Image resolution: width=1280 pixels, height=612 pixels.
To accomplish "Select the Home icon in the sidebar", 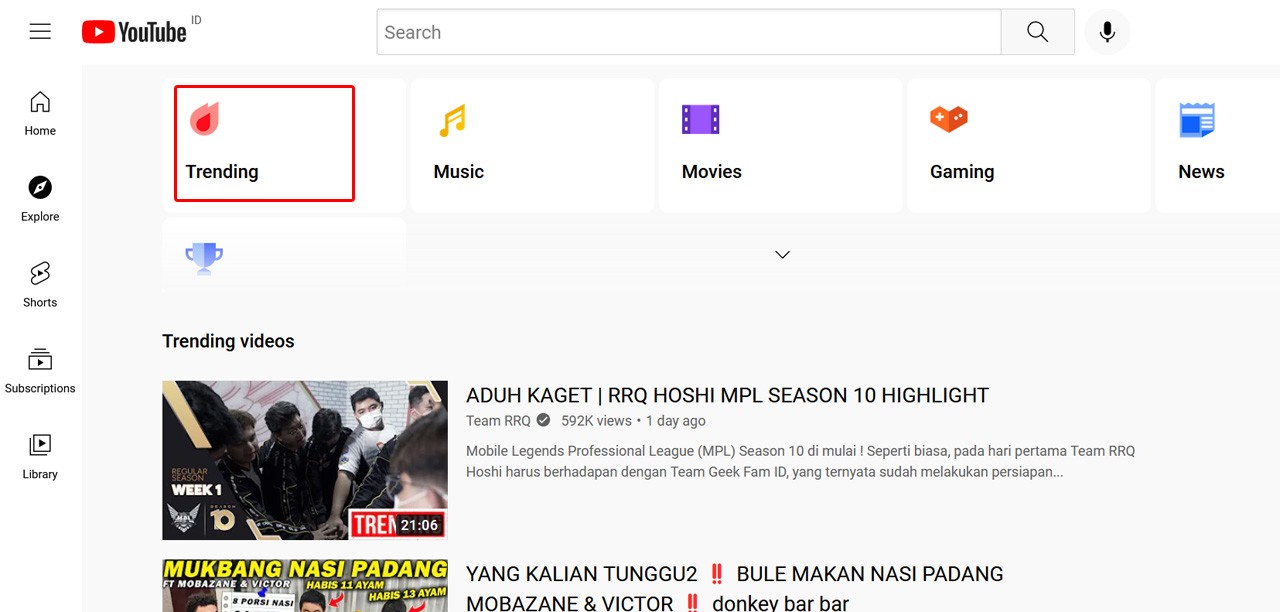I will (x=39, y=111).
